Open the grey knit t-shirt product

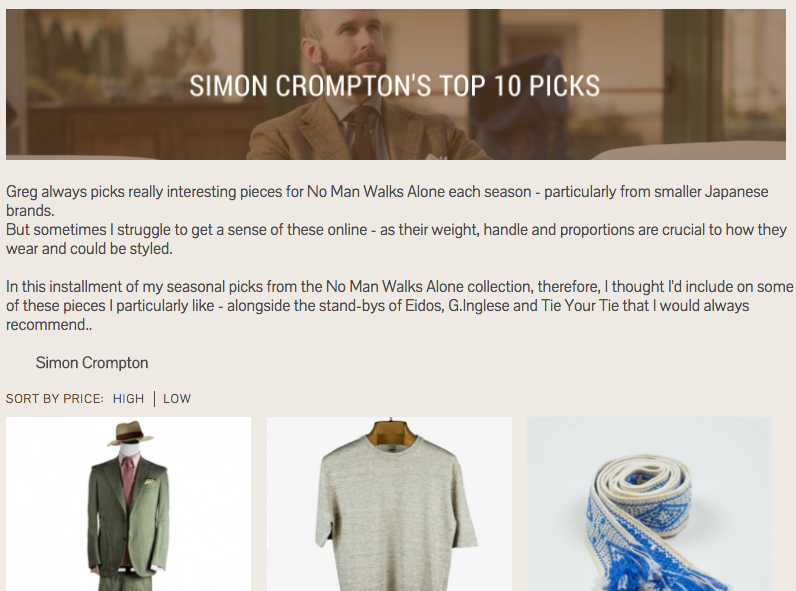pos(389,504)
